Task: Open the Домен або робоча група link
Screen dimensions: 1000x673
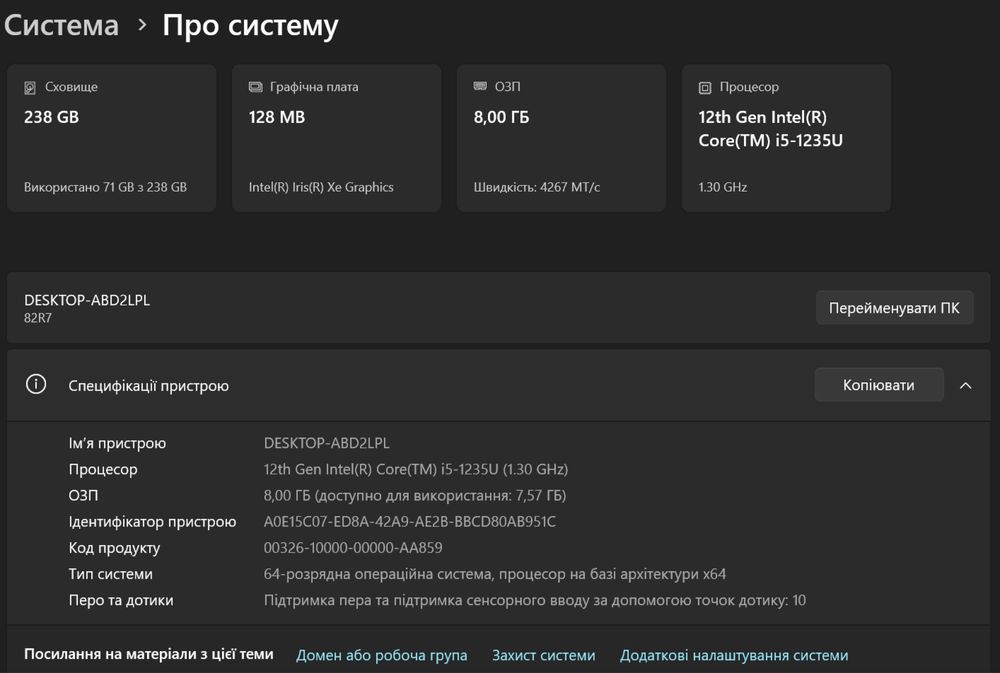Action: (x=381, y=655)
